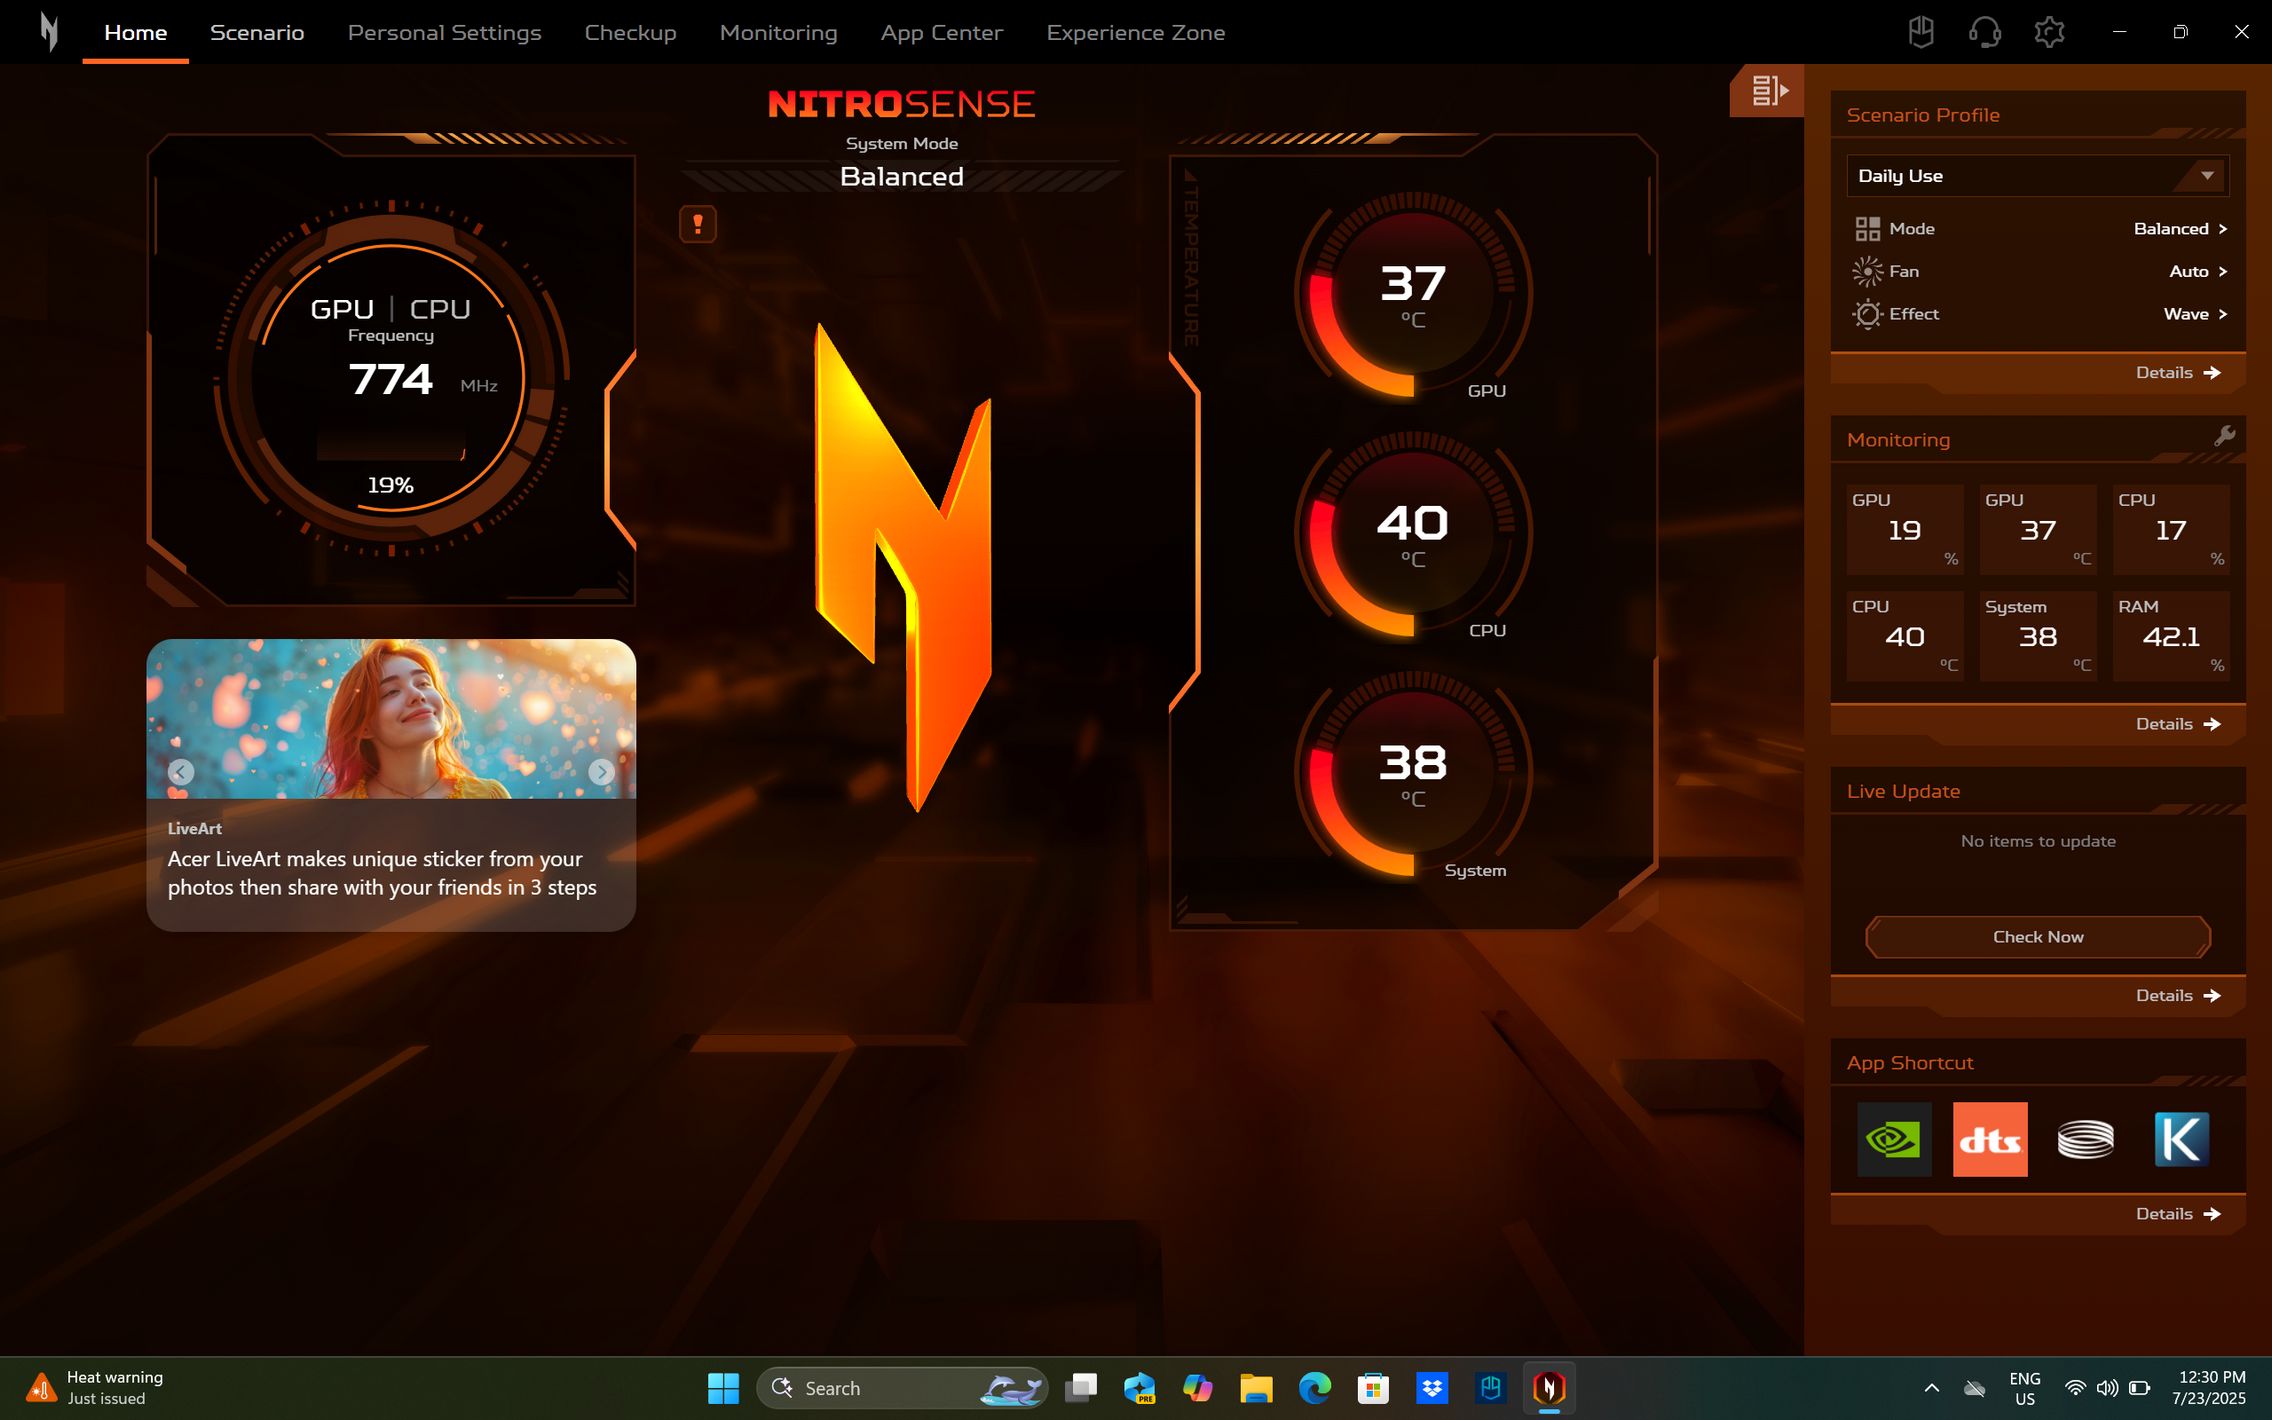
Task: Open File Explorer from taskbar
Action: (x=1256, y=1388)
